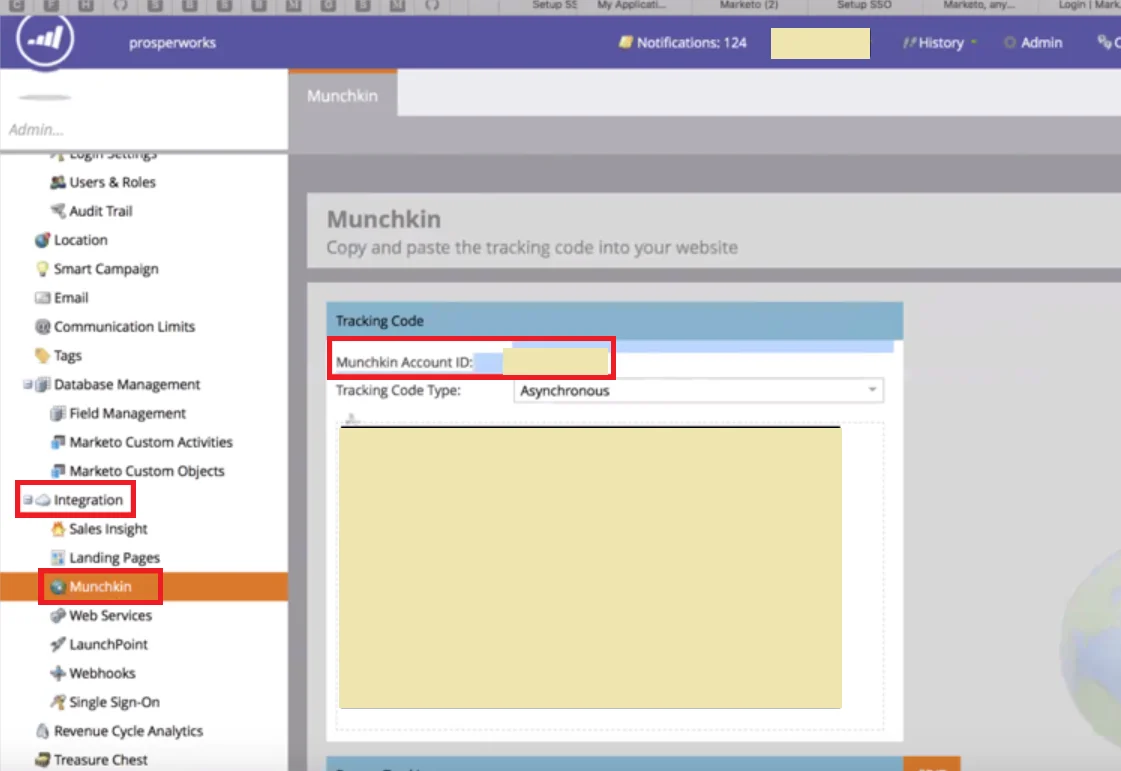Click the Audit Trail icon
This screenshot has width=1121, height=771.
click(58, 211)
